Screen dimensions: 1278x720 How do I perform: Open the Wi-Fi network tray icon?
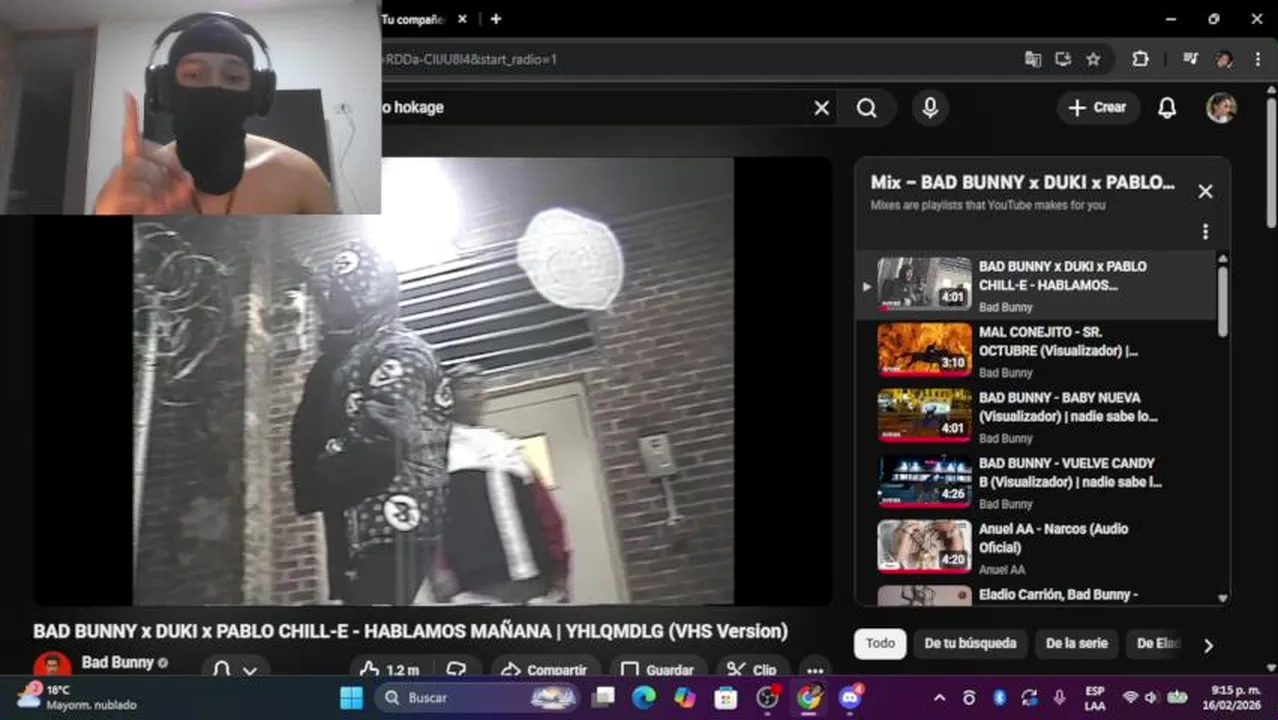[x=1131, y=697]
